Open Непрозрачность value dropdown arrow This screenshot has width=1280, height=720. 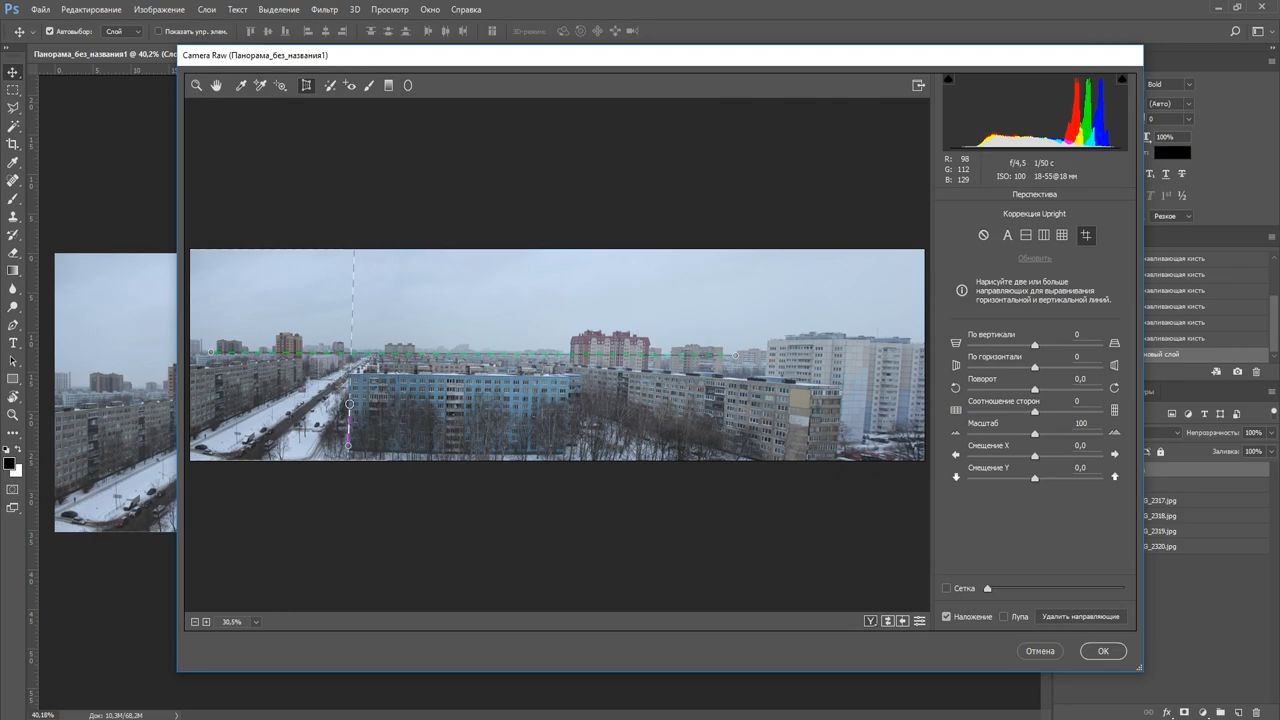[x=1272, y=433]
